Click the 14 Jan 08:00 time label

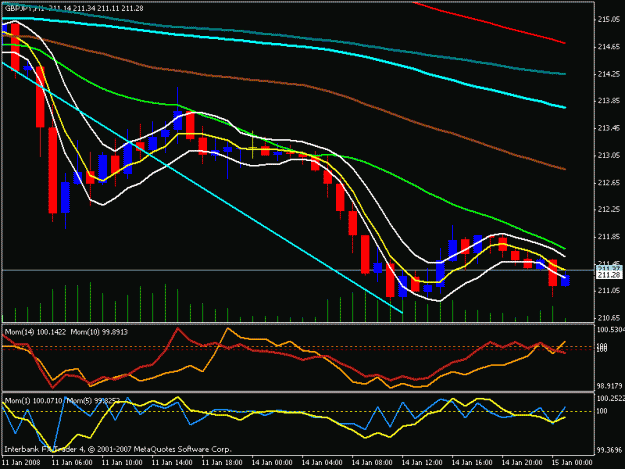(x=372, y=463)
